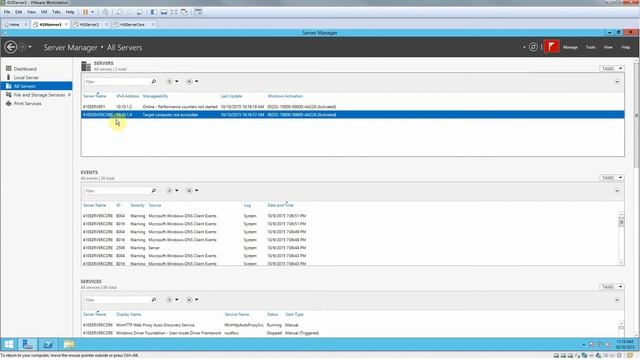This screenshot has height=360, width=640.
Task: Select the 410SERVER1 server row
Action: (353, 107)
